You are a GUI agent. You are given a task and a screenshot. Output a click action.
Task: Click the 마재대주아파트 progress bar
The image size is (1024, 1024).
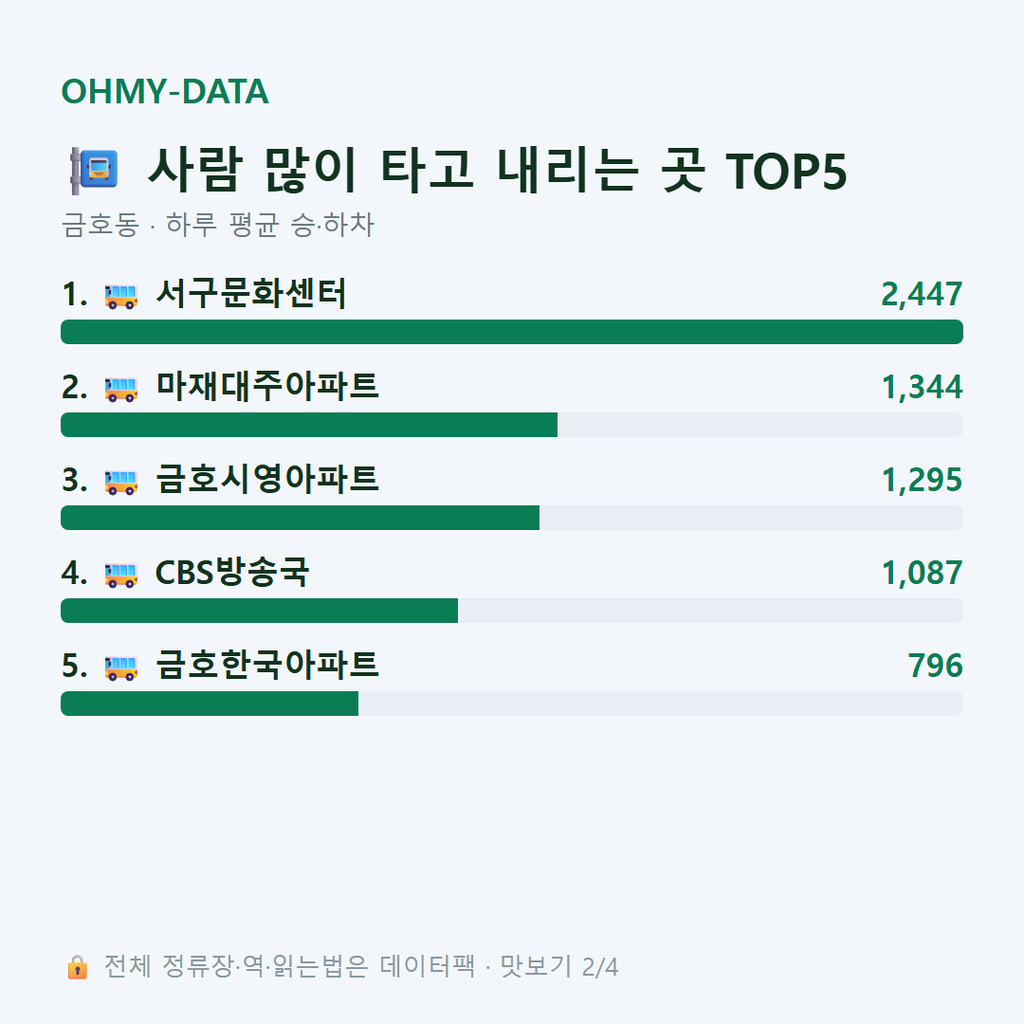(512, 424)
